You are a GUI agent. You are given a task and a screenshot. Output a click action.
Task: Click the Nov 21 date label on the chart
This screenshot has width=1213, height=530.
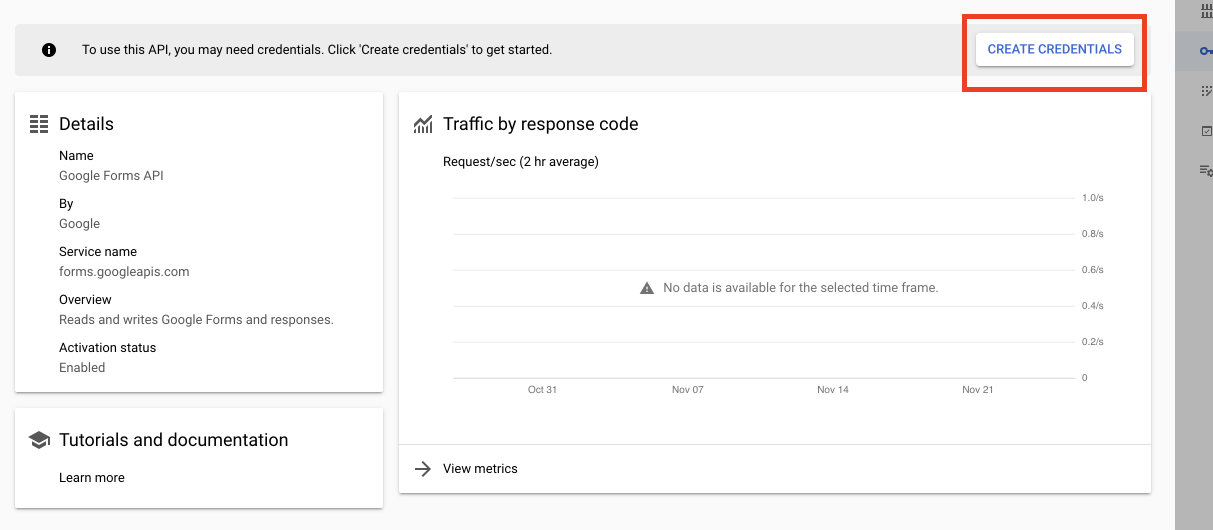977,390
